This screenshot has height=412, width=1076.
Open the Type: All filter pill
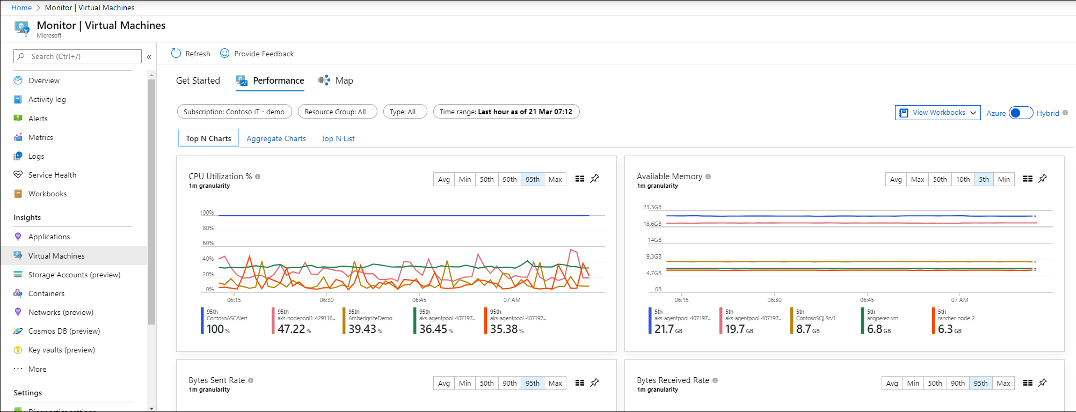click(x=405, y=111)
